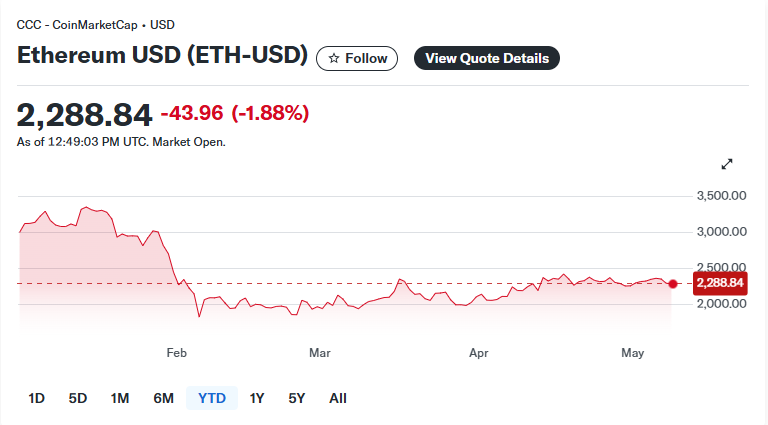Follow Ethereum USD ticker
768x425 pixels.
[357, 58]
